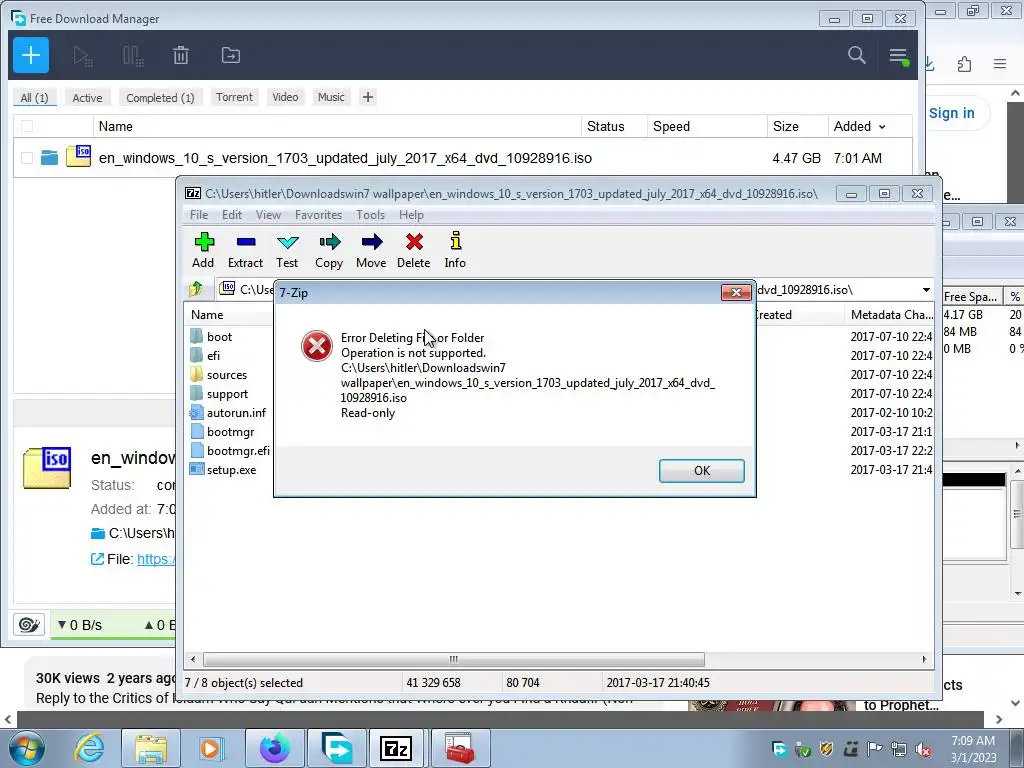The width and height of the screenshot is (1024, 768).
Task: Open Windows Media Player from the taskbar
Action: [212, 748]
